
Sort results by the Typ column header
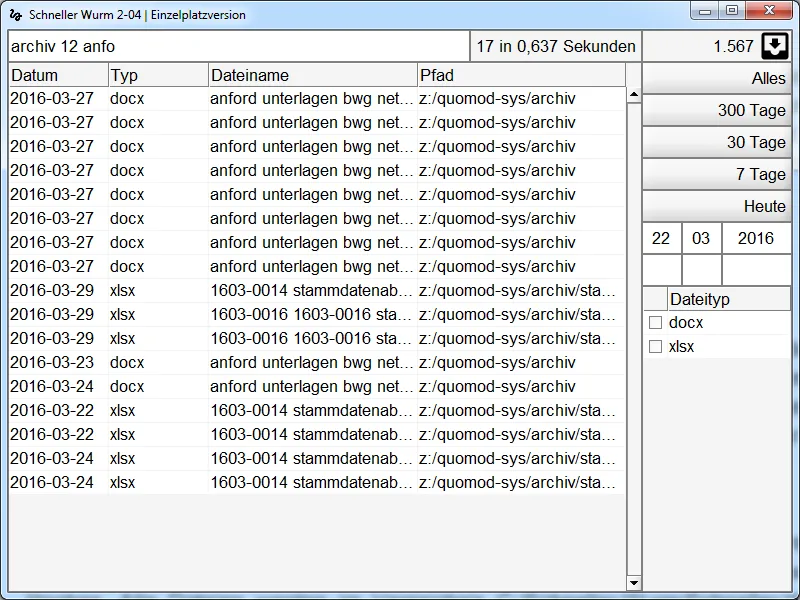[158, 75]
